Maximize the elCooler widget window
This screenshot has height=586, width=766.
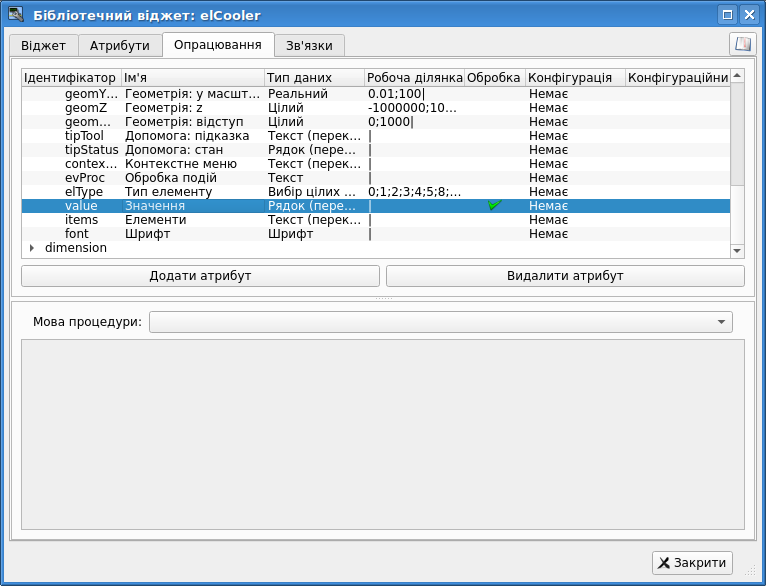tap(728, 14)
